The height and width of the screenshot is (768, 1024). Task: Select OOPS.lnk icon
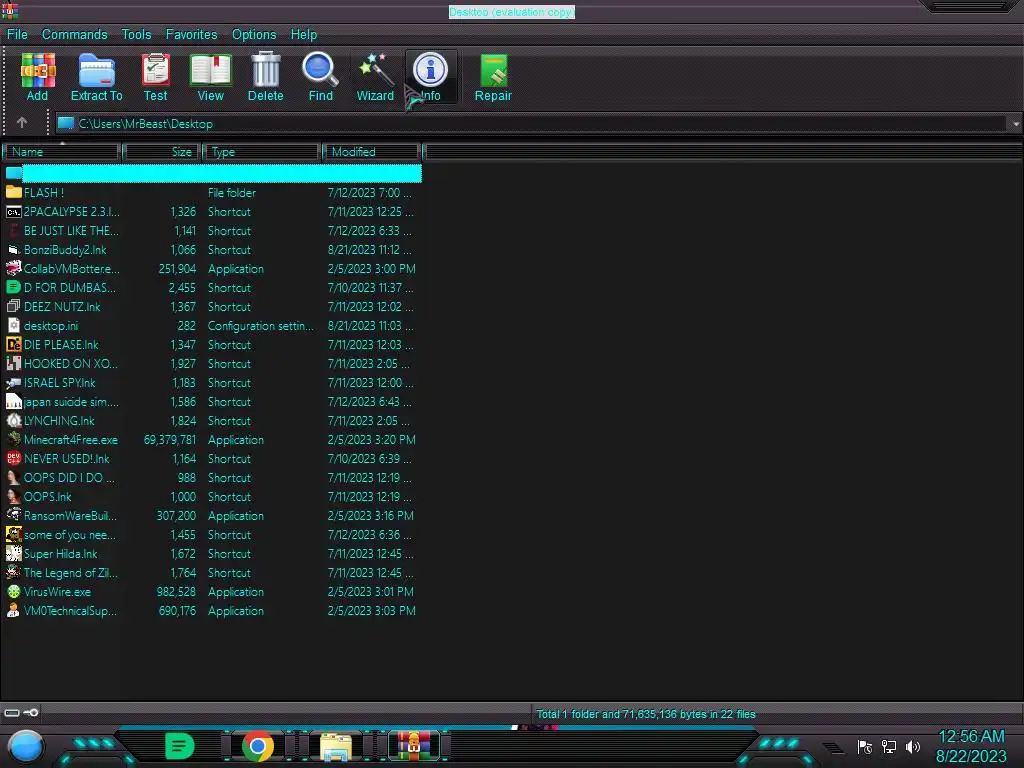click(14, 496)
